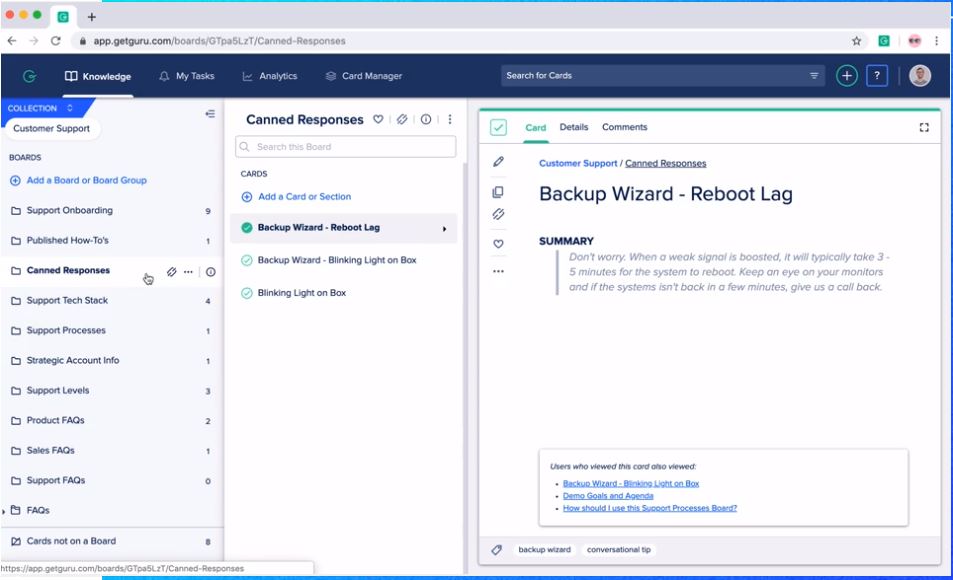Switch to the Card tab
Image resolution: width=953 pixels, height=580 pixels.
tap(535, 128)
